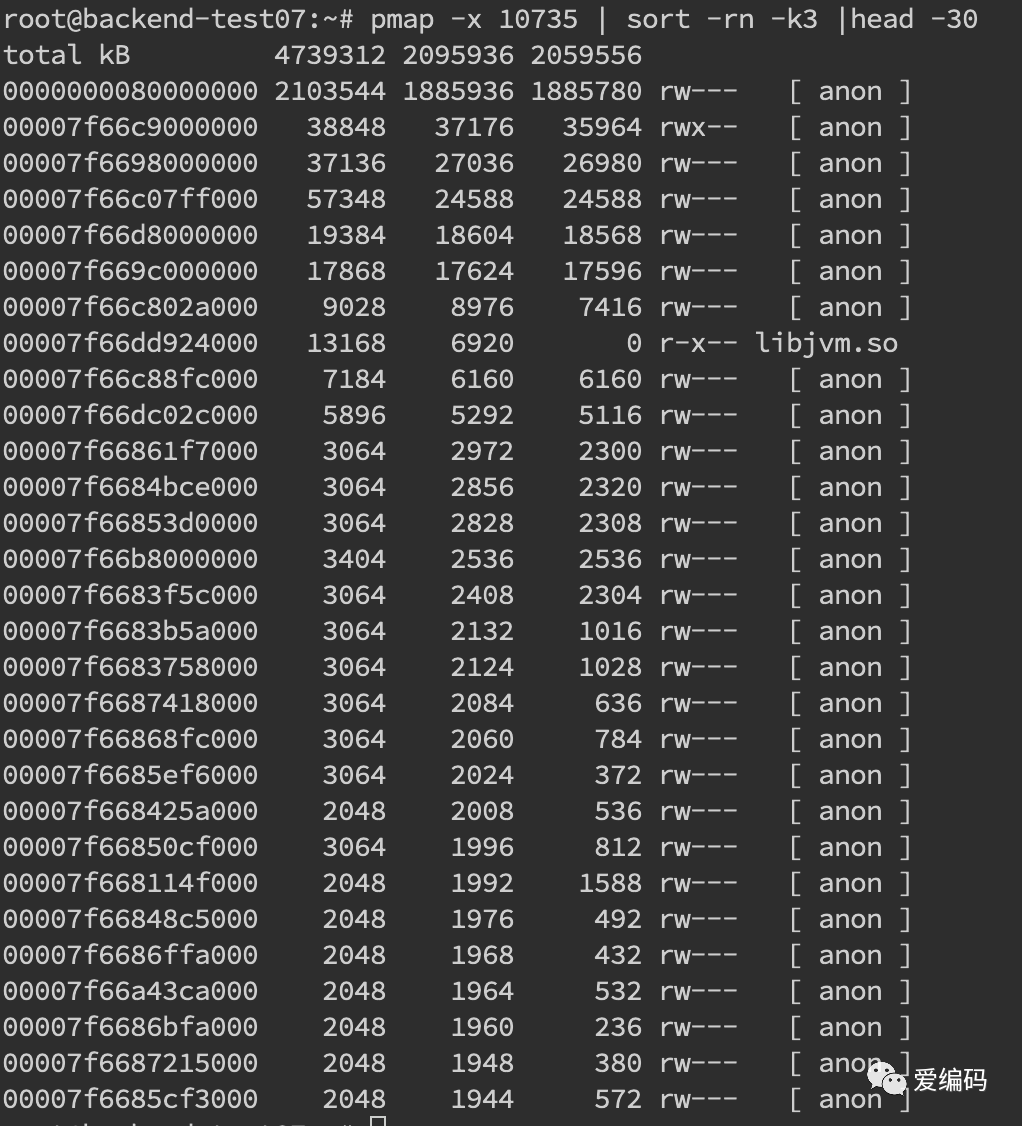The image size is (1022, 1126).
Task: Click the 57348 size value
Action: pyautogui.click(x=346, y=199)
